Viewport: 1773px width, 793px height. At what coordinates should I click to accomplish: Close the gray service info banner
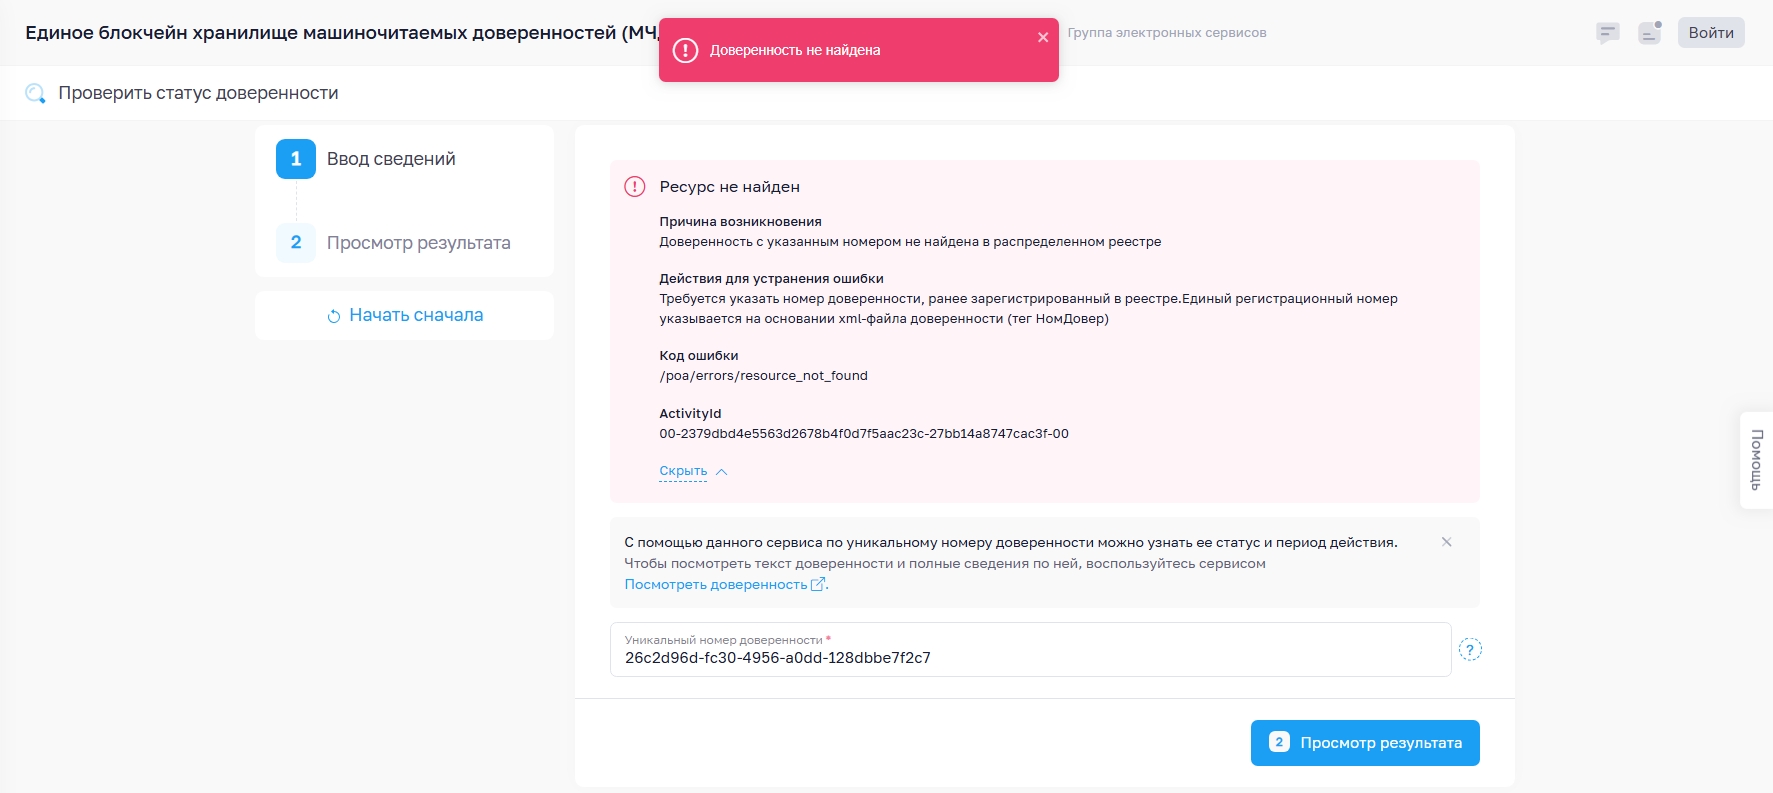[x=1446, y=542]
